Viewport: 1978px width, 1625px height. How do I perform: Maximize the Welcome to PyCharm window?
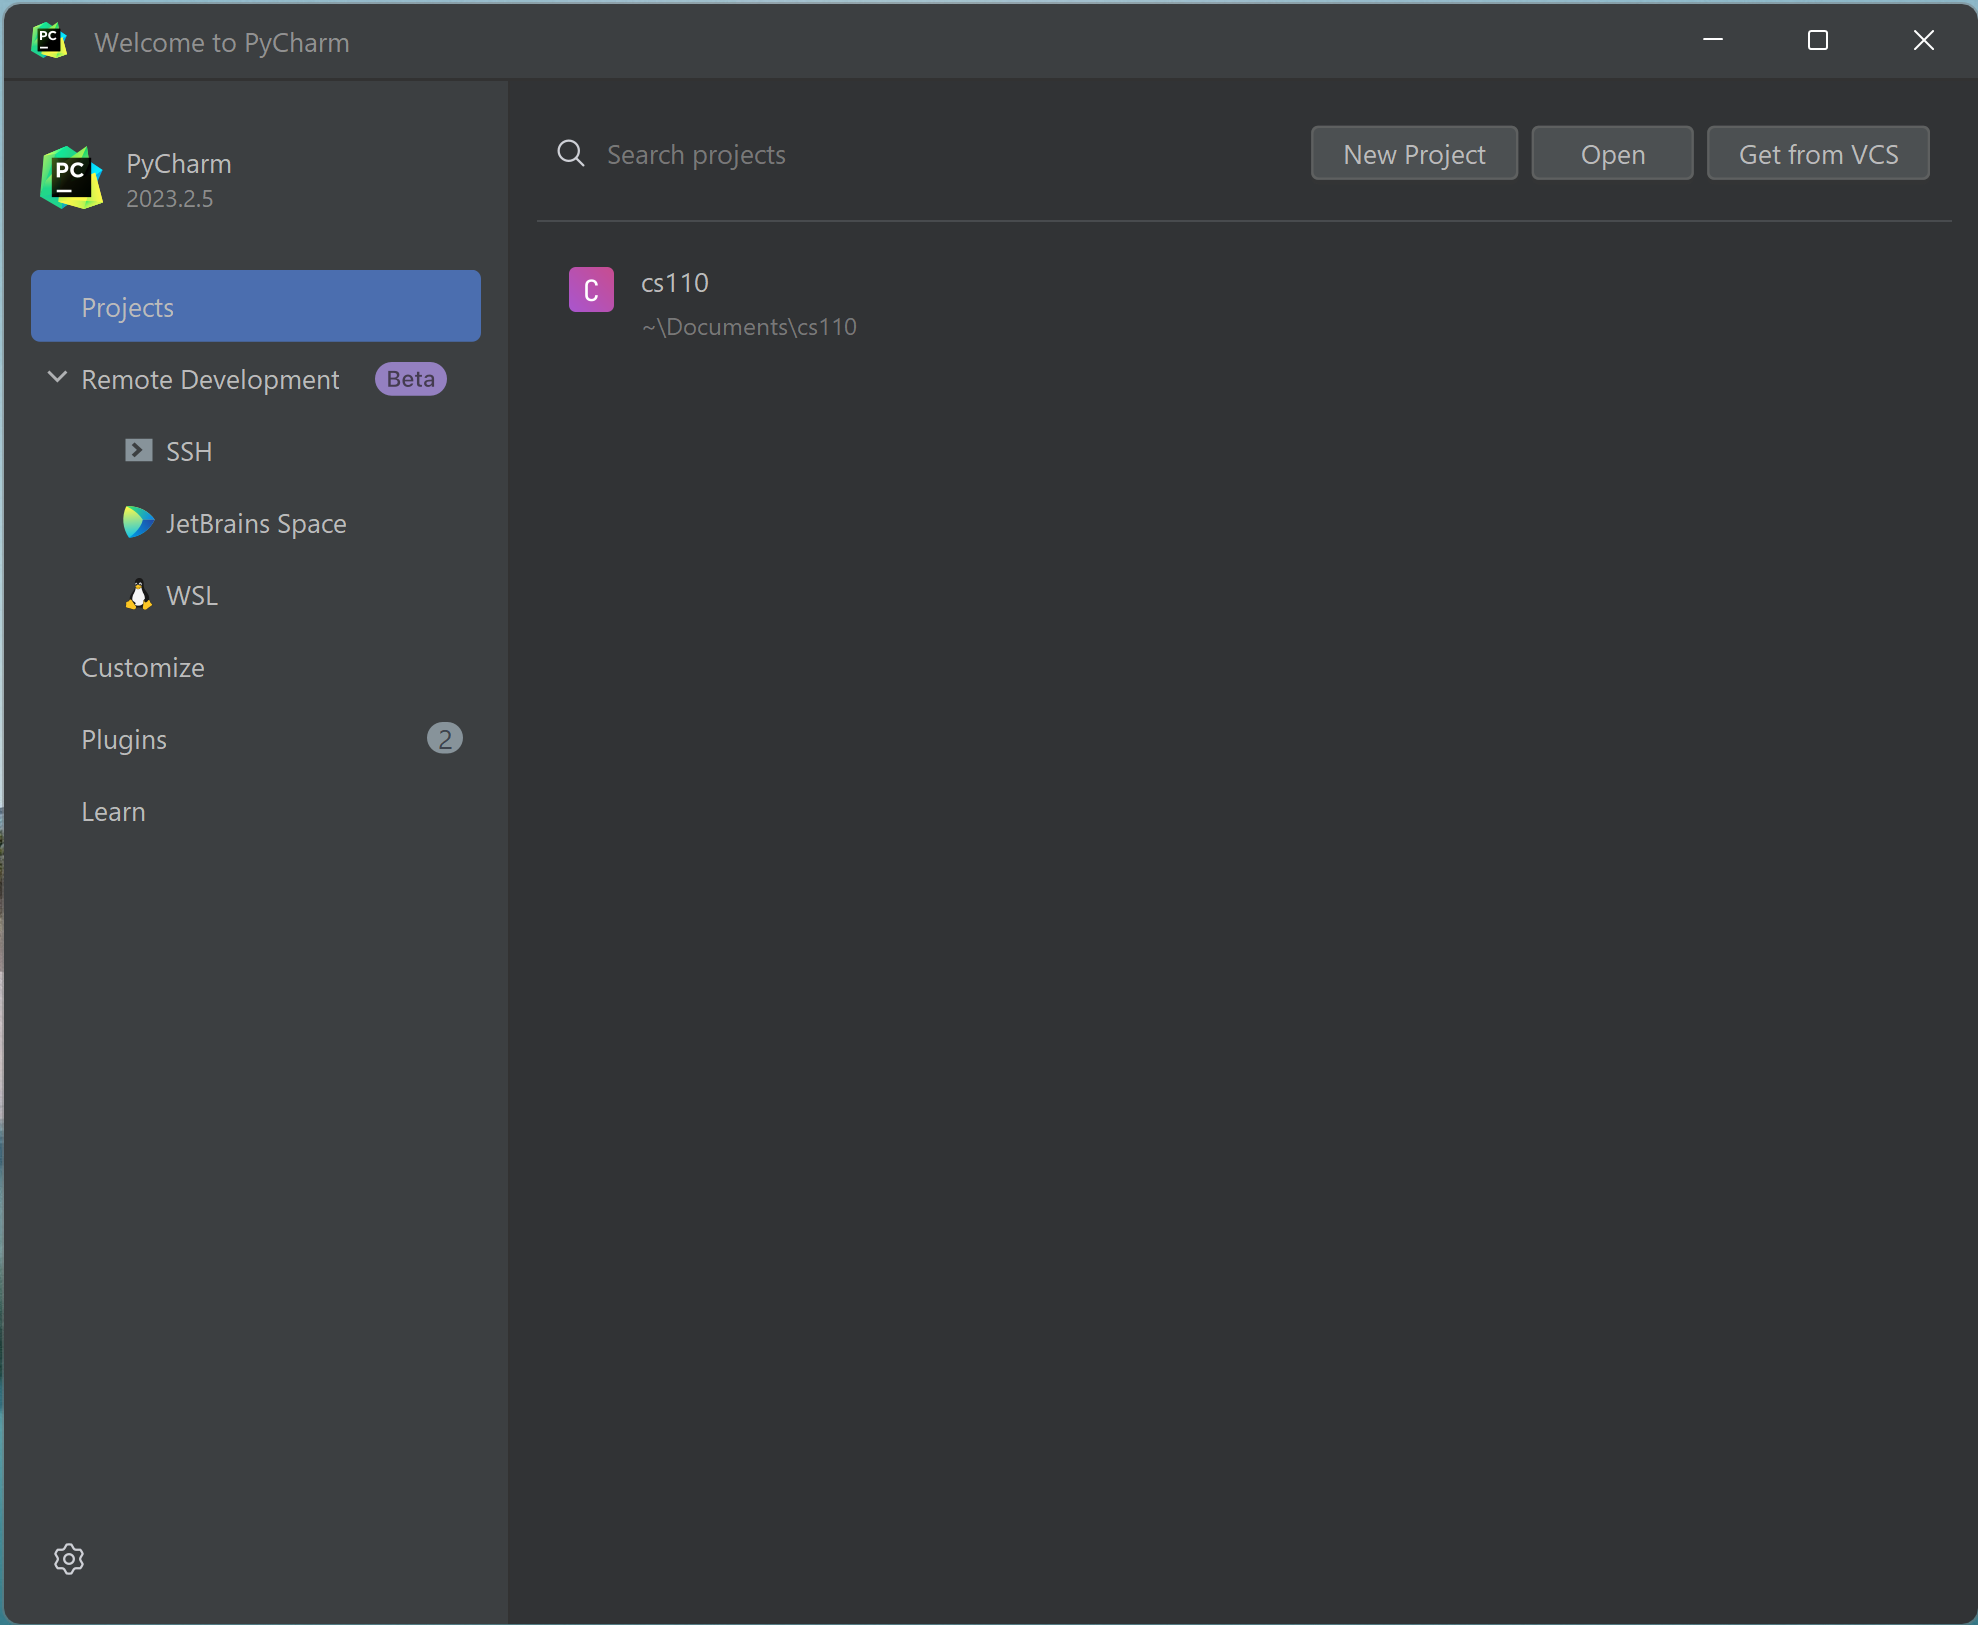click(1818, 40)
